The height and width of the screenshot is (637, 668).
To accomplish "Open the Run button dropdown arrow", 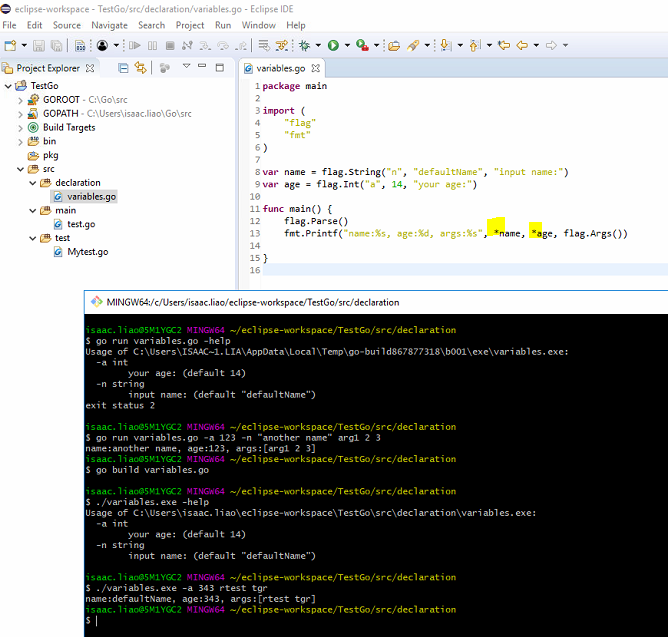I will [x=345, y=45].
